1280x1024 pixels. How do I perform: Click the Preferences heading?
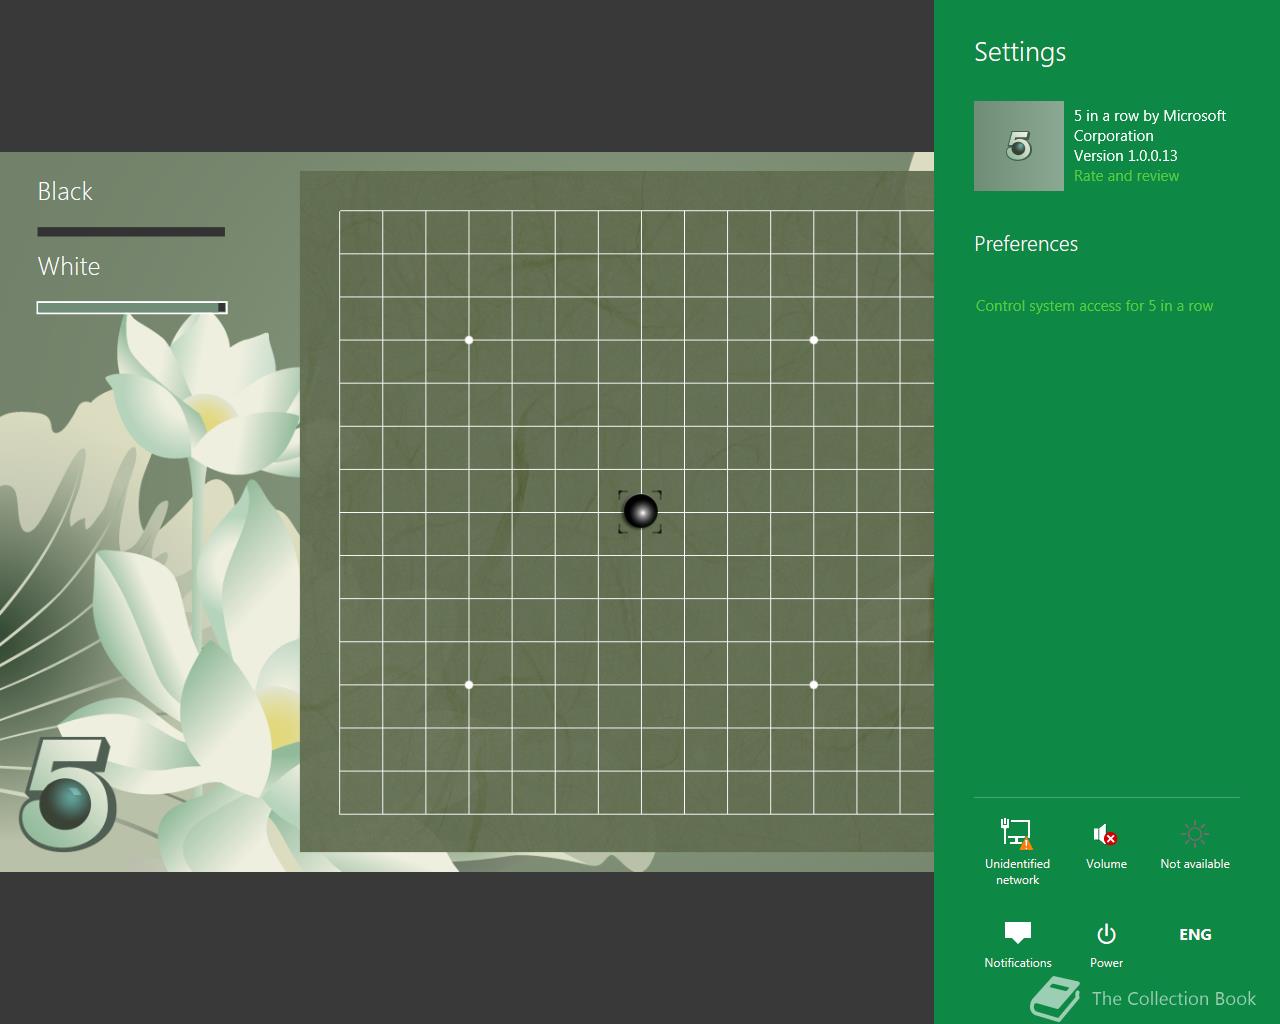(x=1026, y=244)
